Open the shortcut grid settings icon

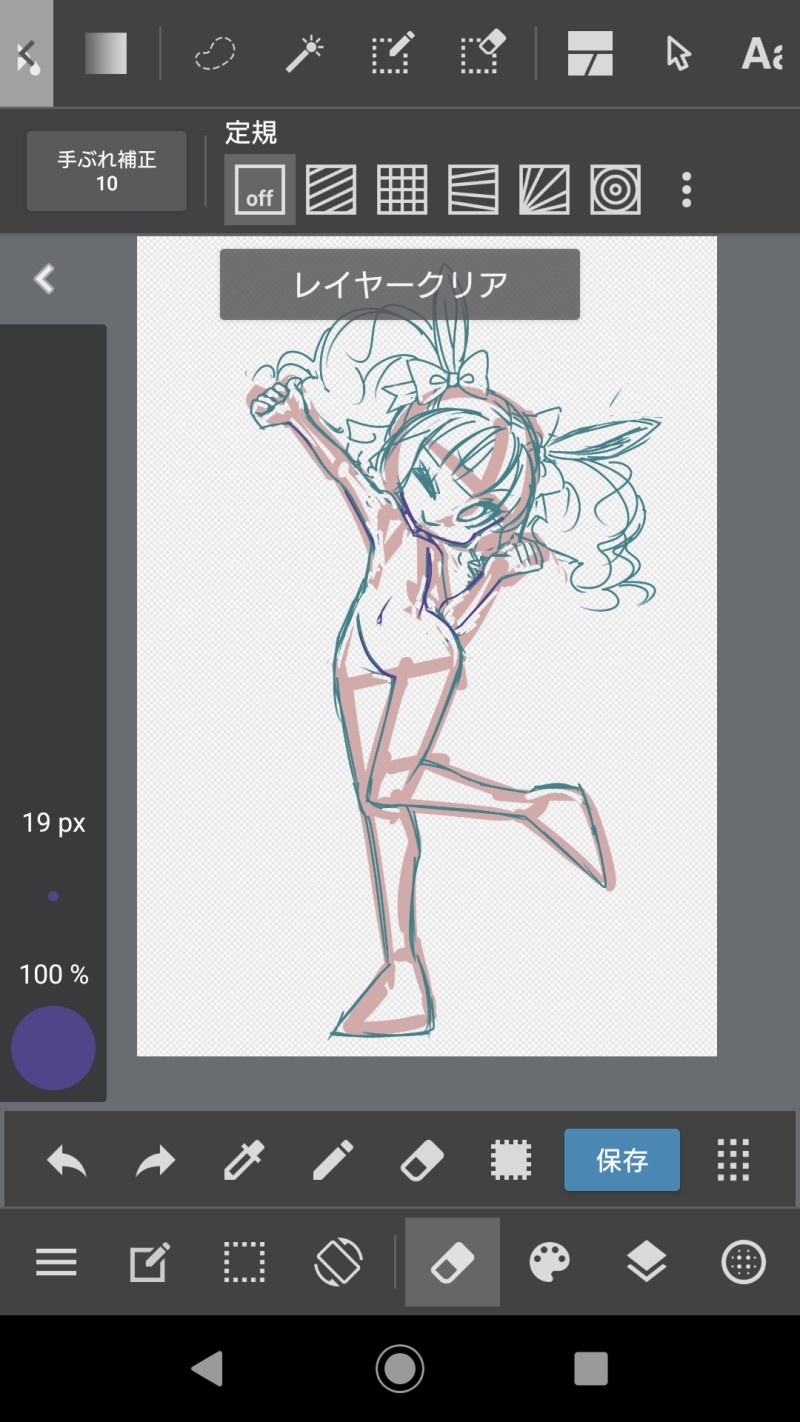pos(733,1160)
